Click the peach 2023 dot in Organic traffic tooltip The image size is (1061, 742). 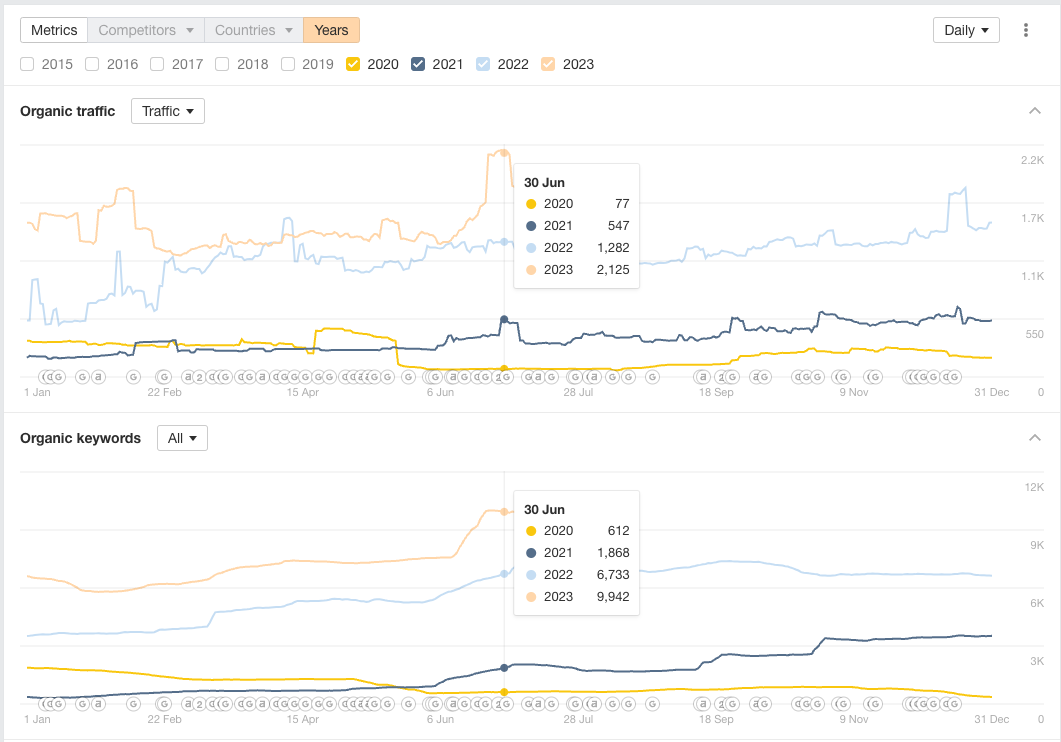coord(531,270)
